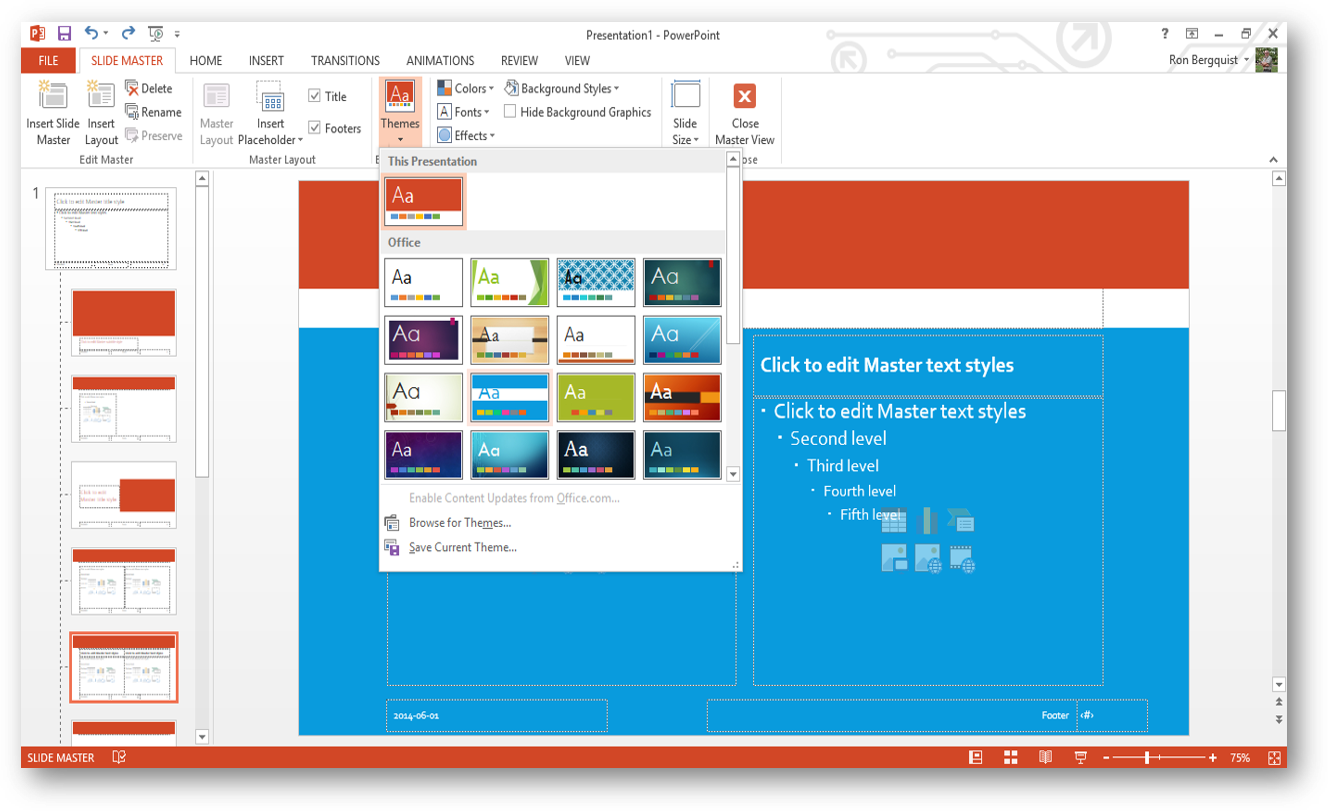Click the spell check icon in status bar

click(119, 758)
